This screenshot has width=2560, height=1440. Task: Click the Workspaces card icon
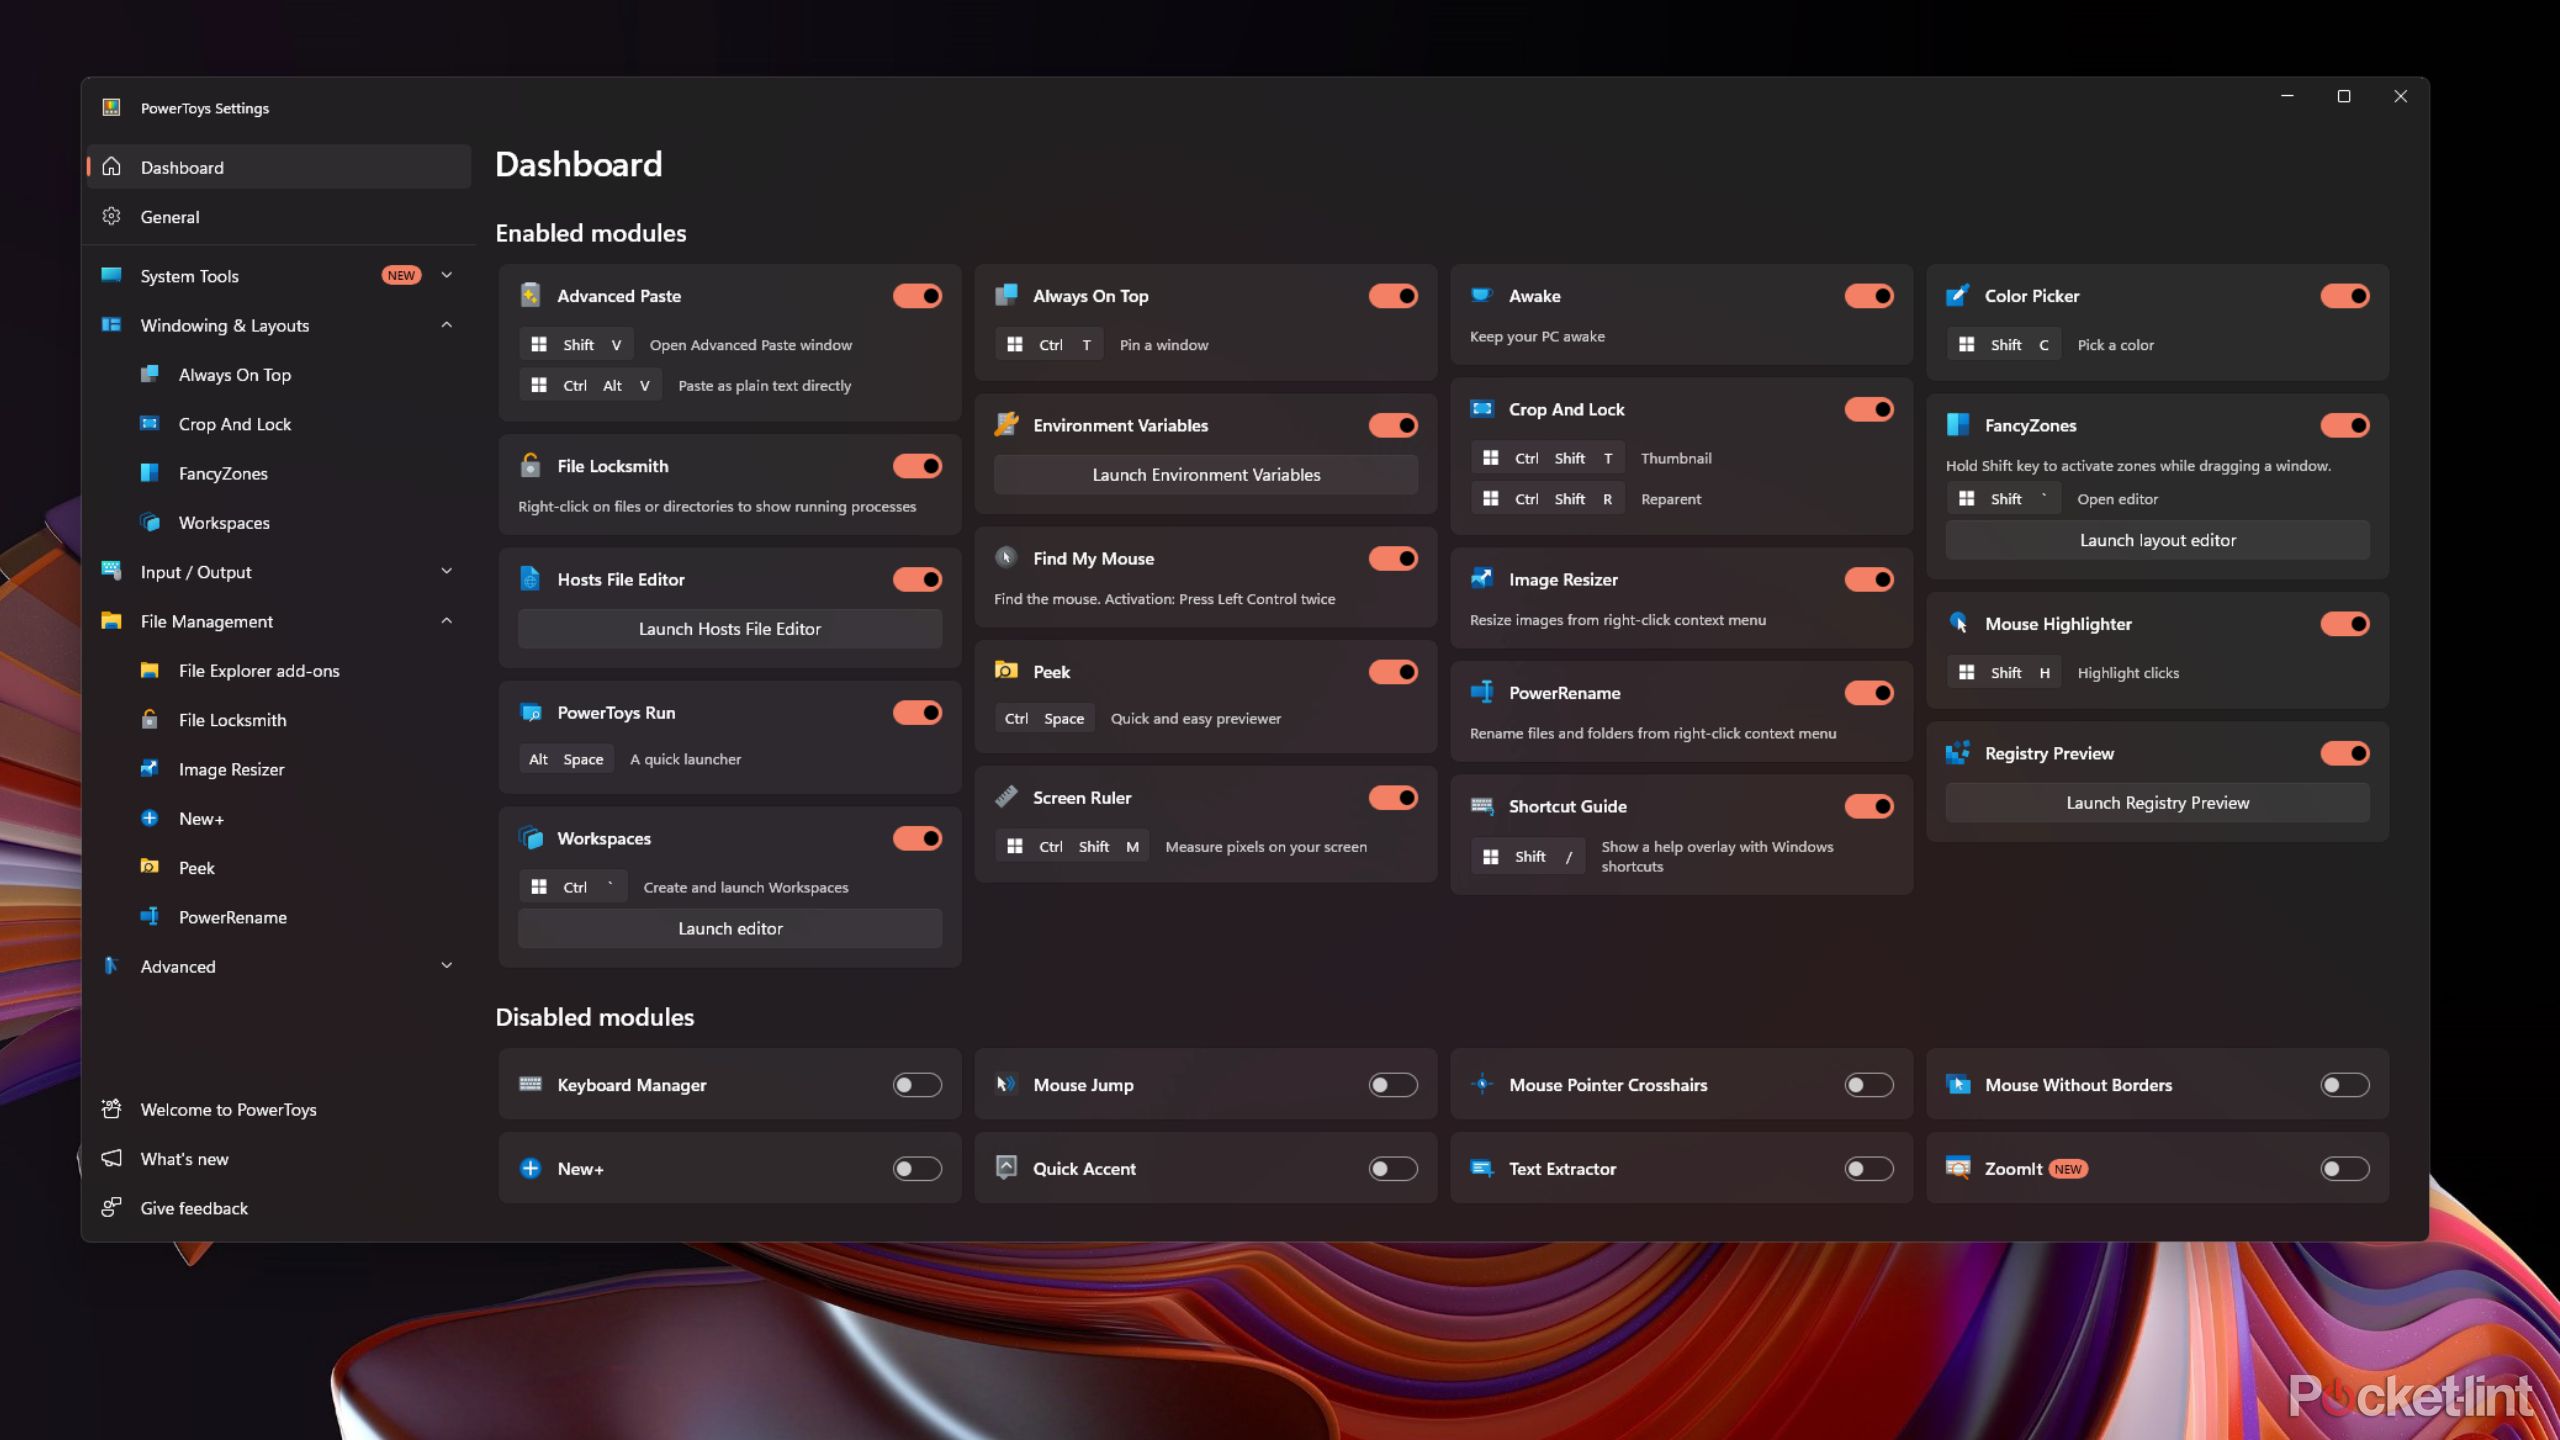coord(530,837)
